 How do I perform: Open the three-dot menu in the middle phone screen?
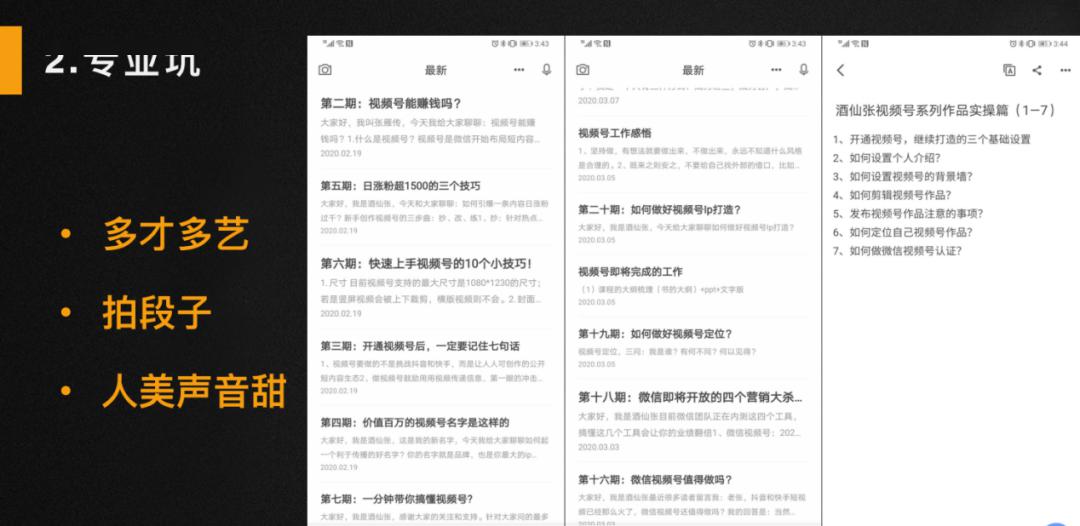776,70
